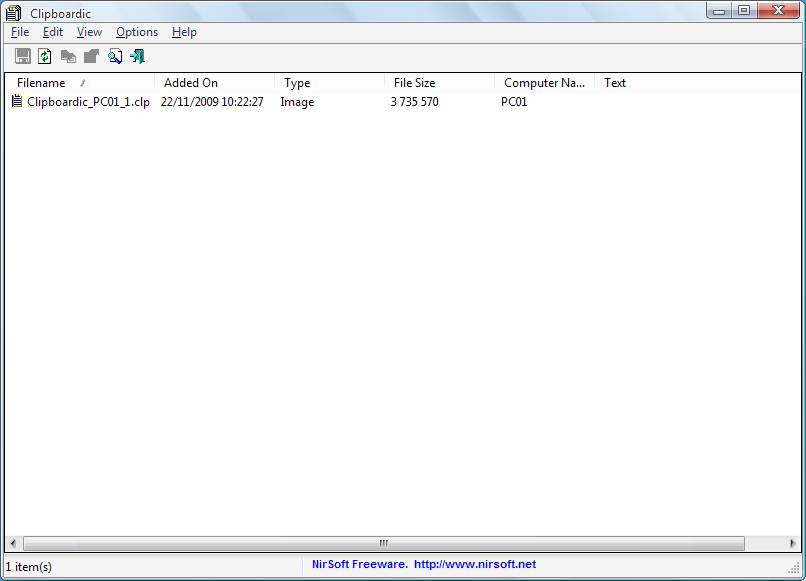Open the Options menu
The image size is (806, 581).
tap(137, 32)
